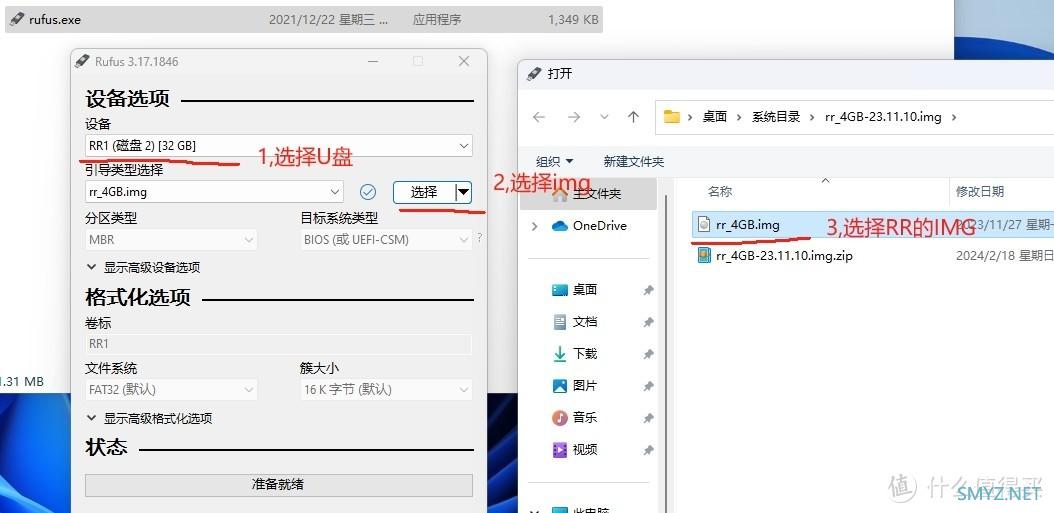Open 桌面 in quick access

tap(585, 290)
